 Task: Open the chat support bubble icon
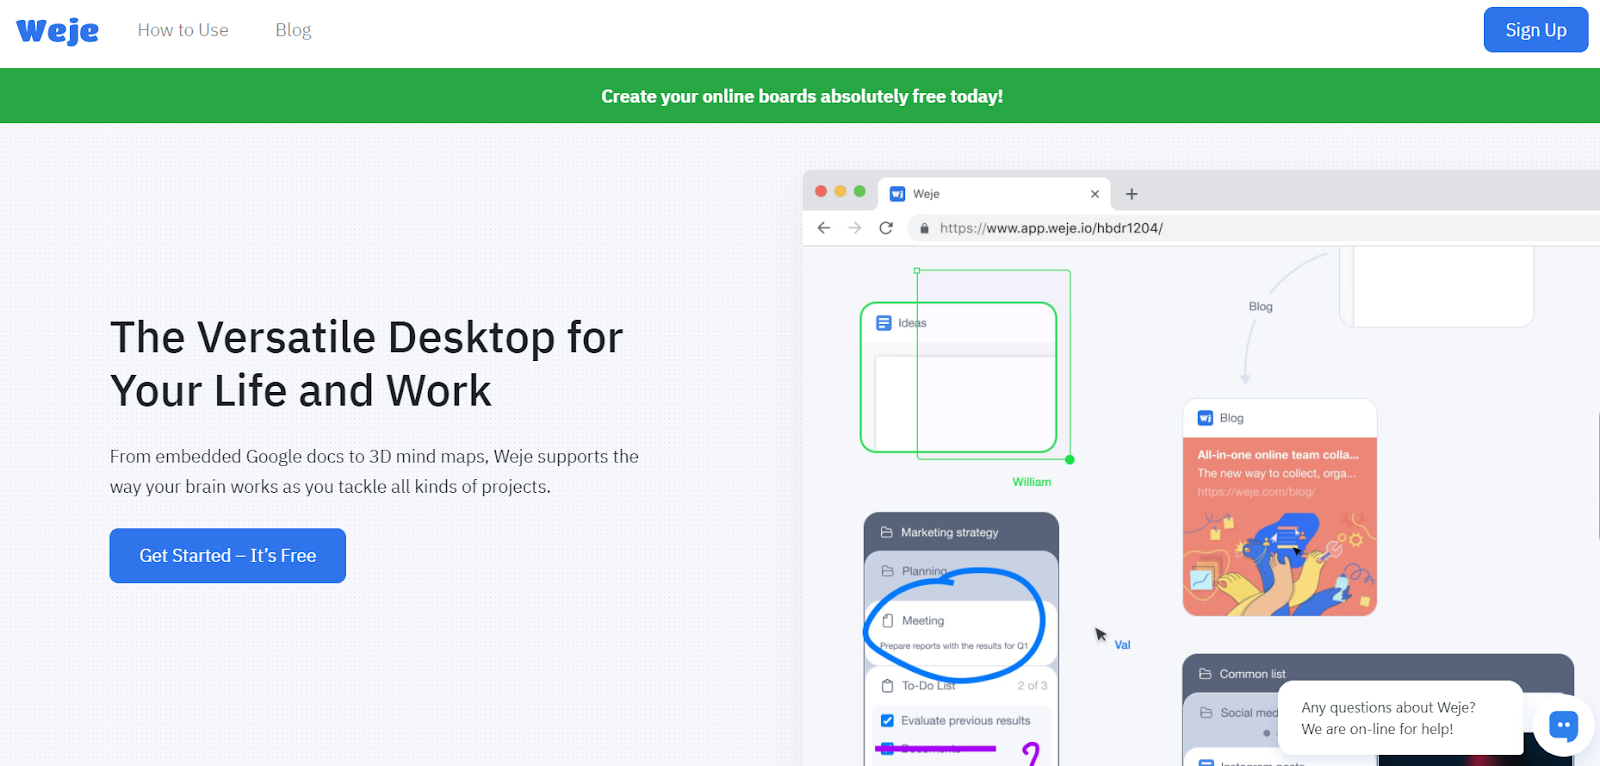point(1563,725)
